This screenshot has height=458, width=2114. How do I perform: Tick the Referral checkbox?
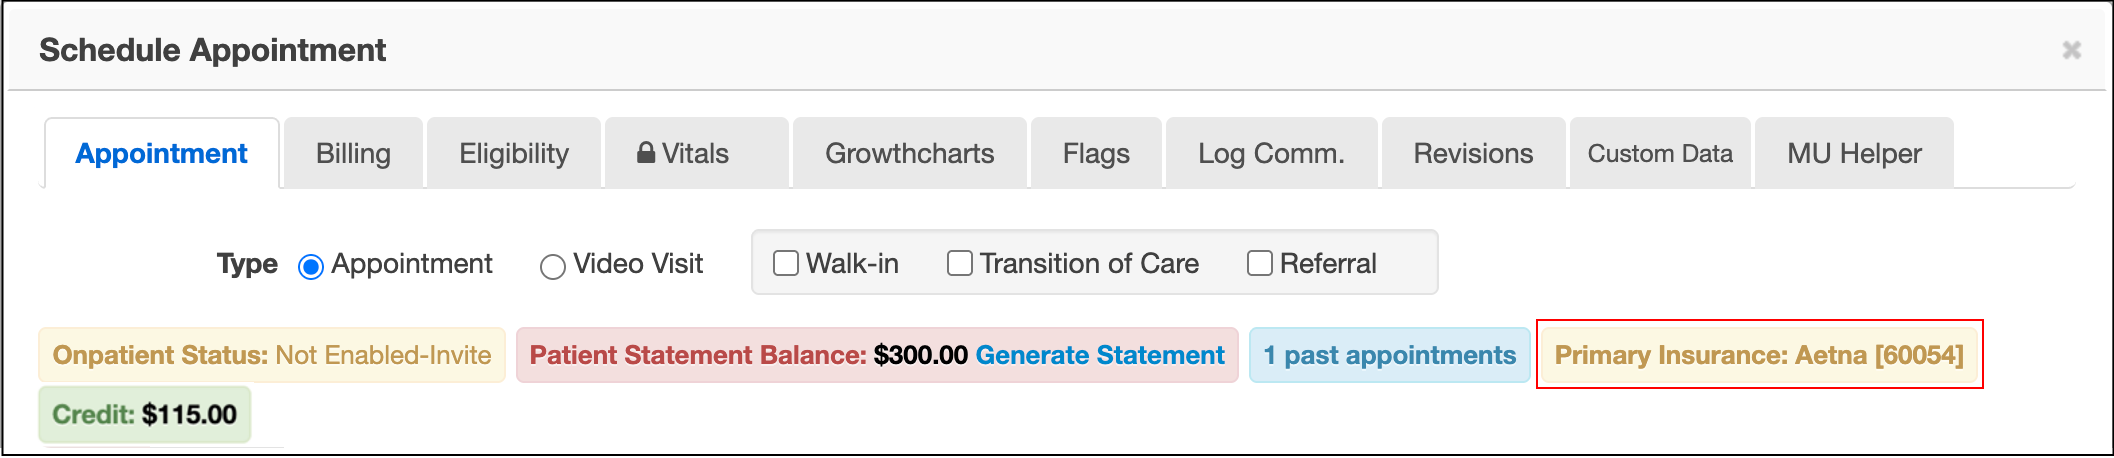click(x=1260, y=263)
